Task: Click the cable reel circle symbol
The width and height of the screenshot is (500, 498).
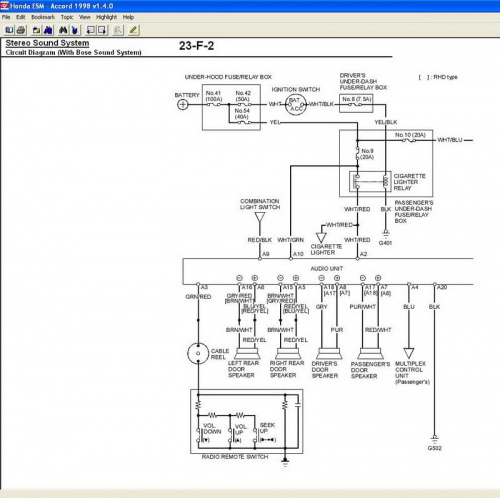Action: click(198, 353)
